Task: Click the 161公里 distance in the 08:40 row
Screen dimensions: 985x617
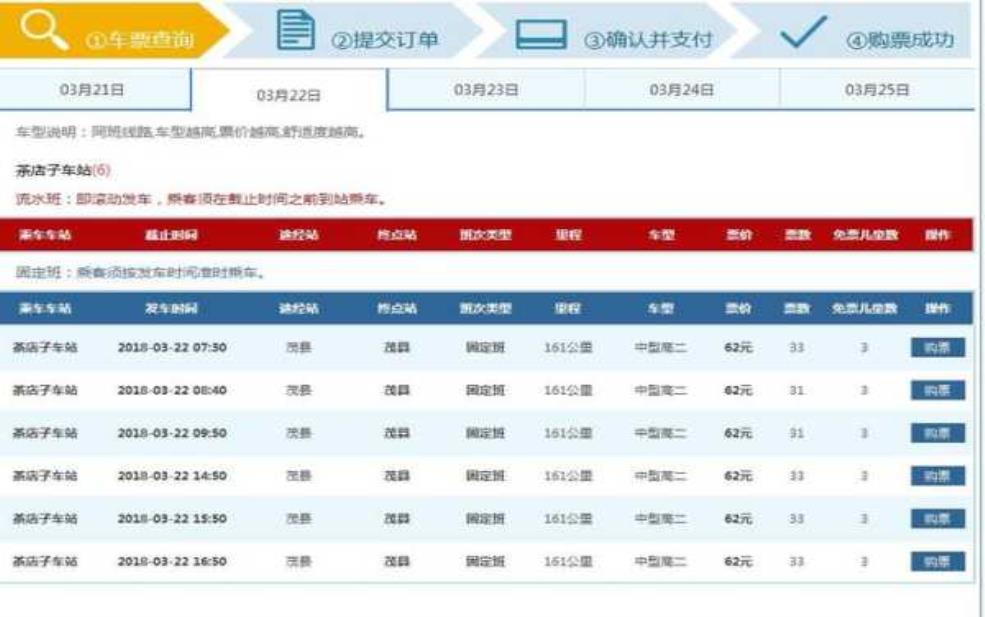Action: pyautogui.click(x=568, y=390)
